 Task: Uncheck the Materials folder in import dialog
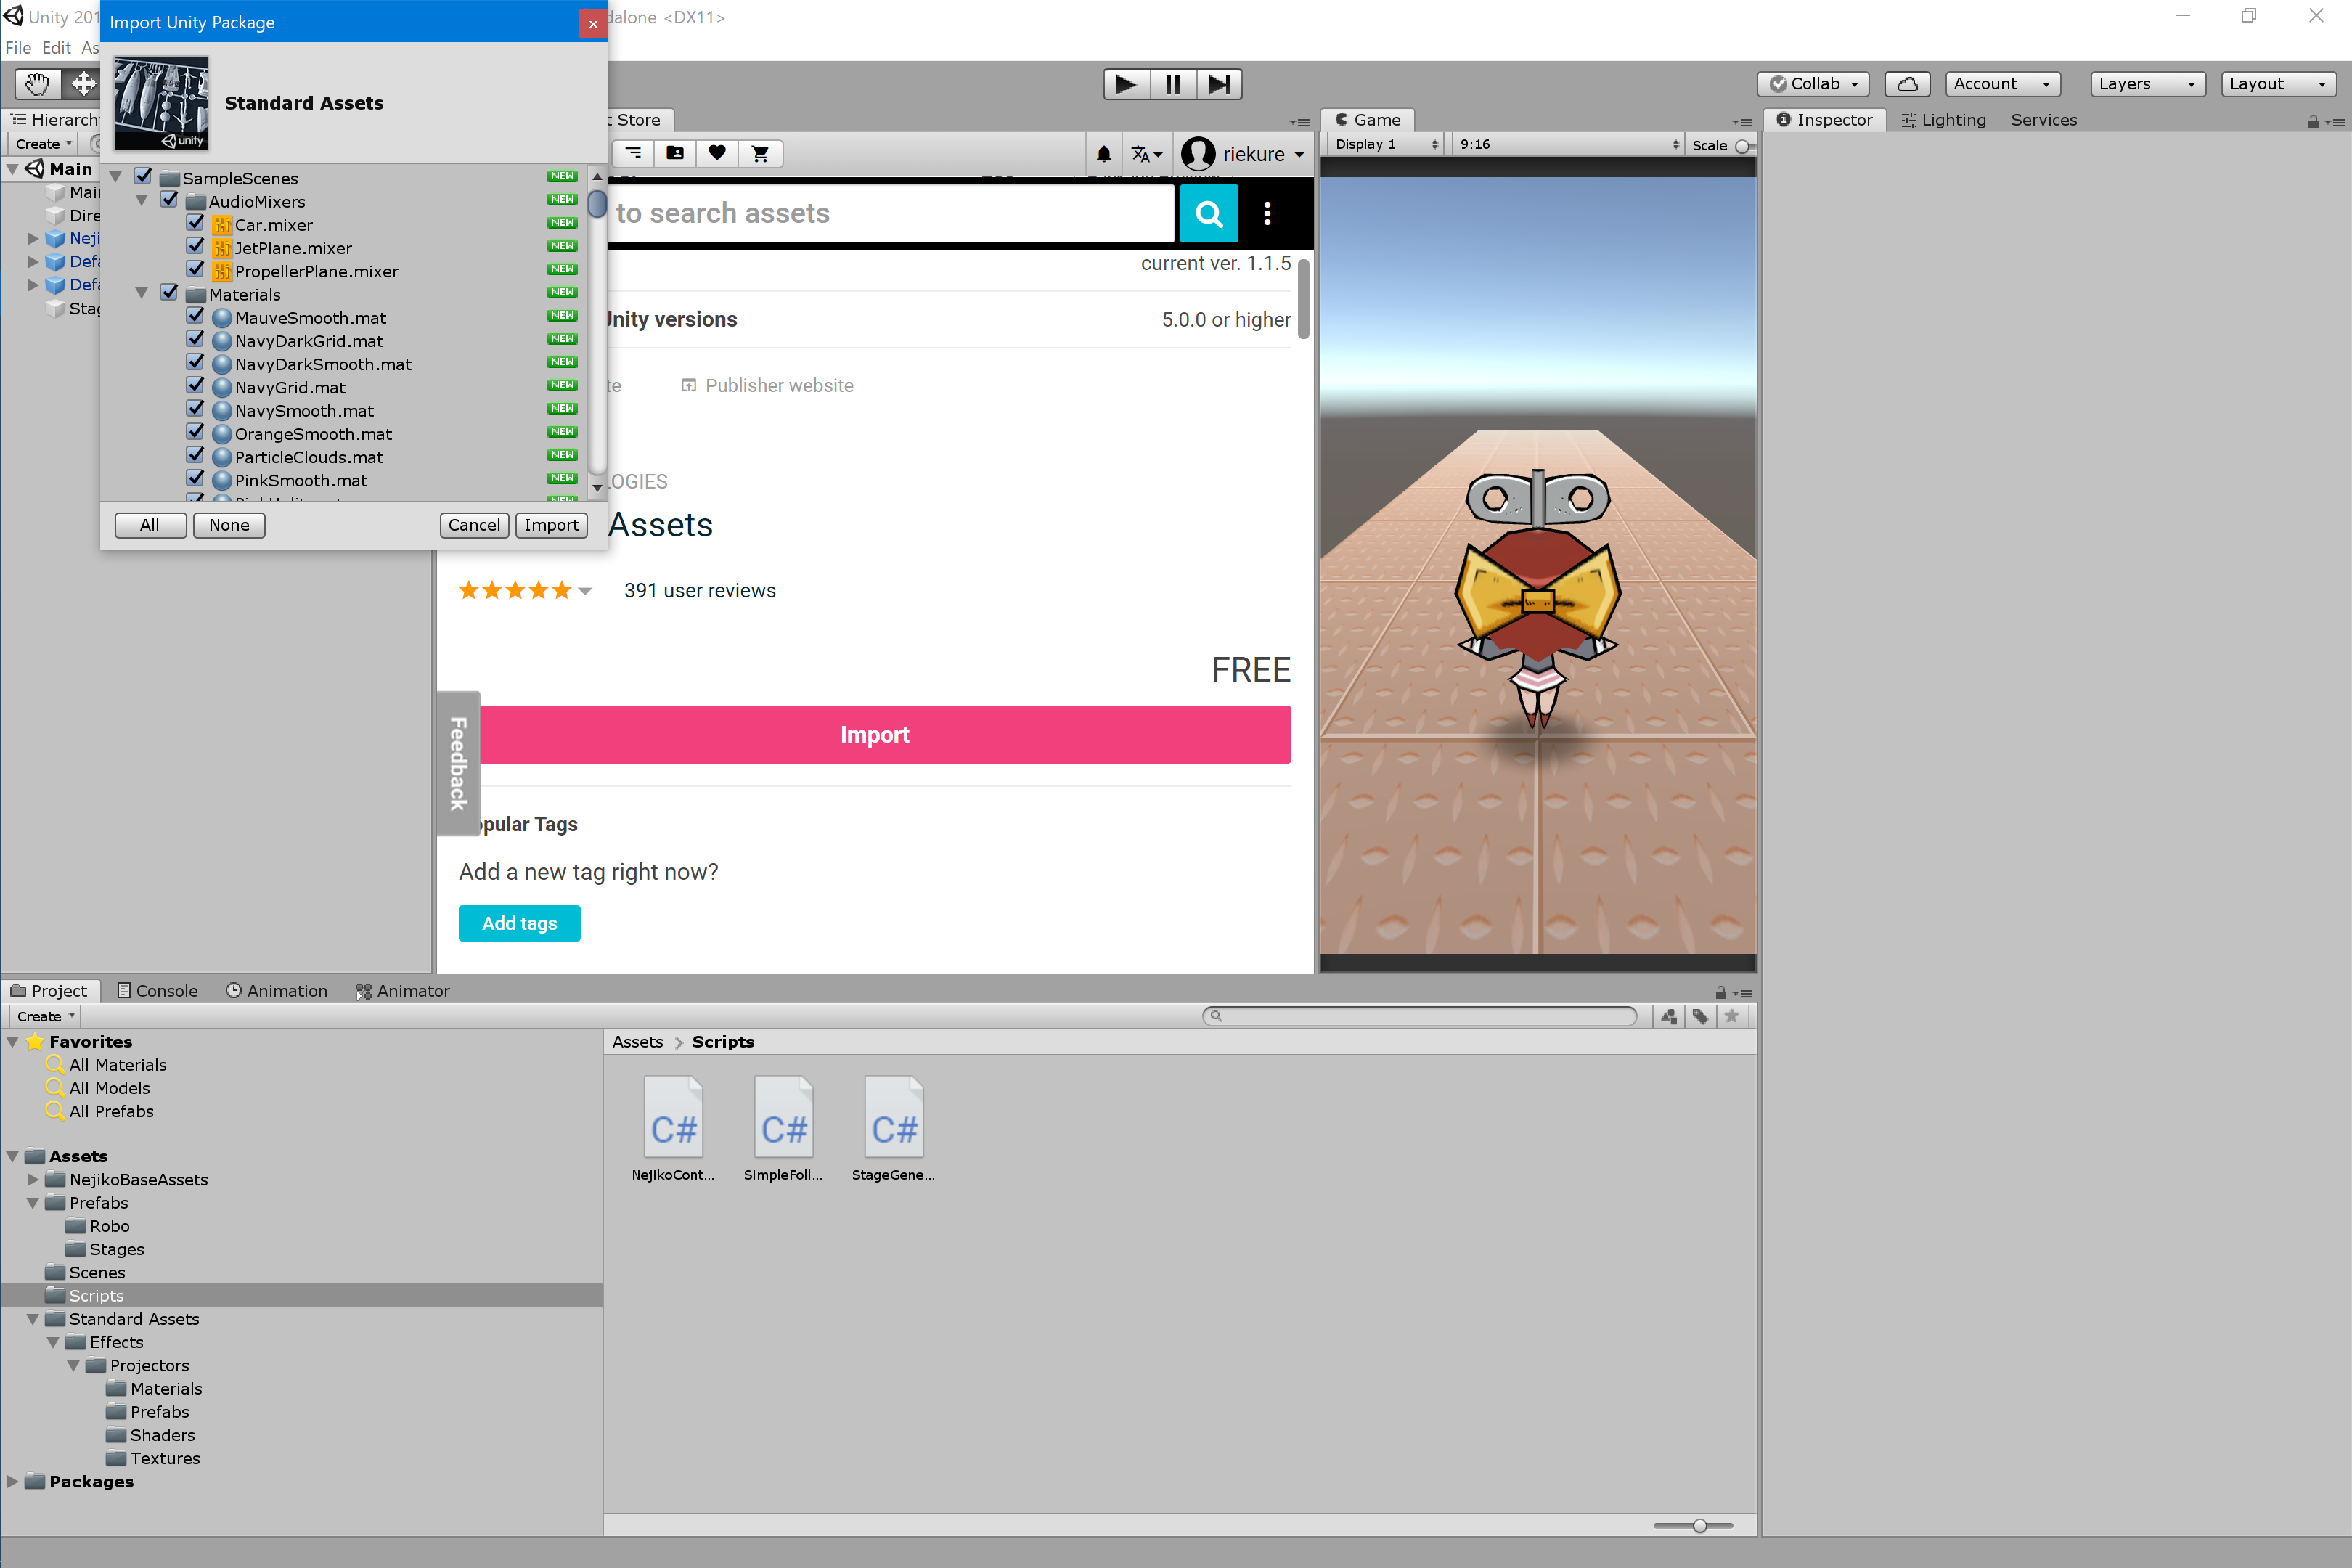pos(169,291)
